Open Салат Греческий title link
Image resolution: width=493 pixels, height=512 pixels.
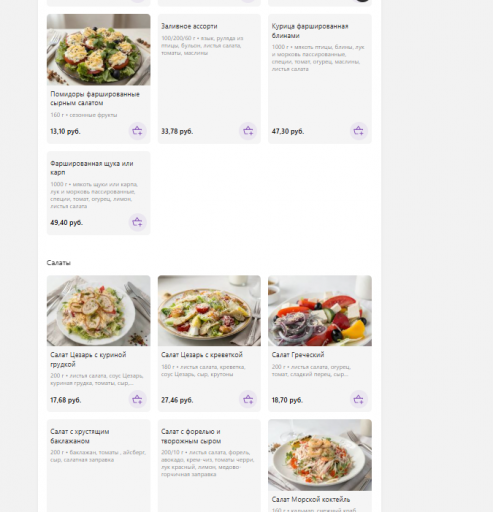pos(298,355)
